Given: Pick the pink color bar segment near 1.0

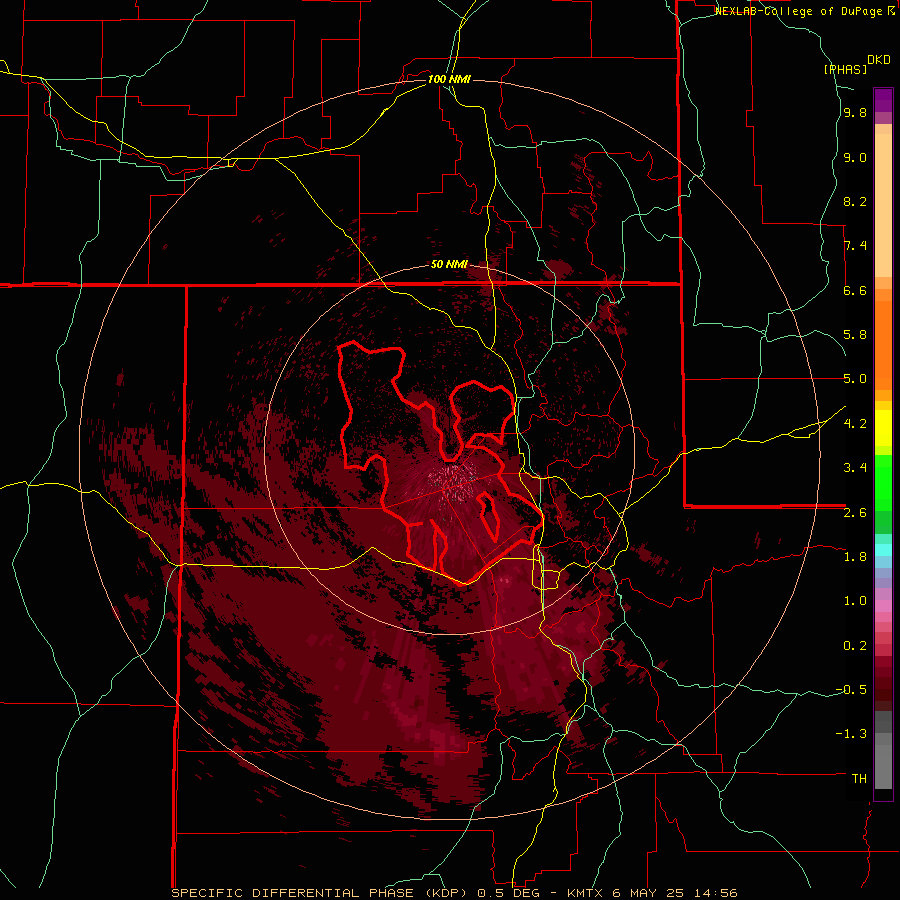Looking at the screenshot, I should [883, 606].
